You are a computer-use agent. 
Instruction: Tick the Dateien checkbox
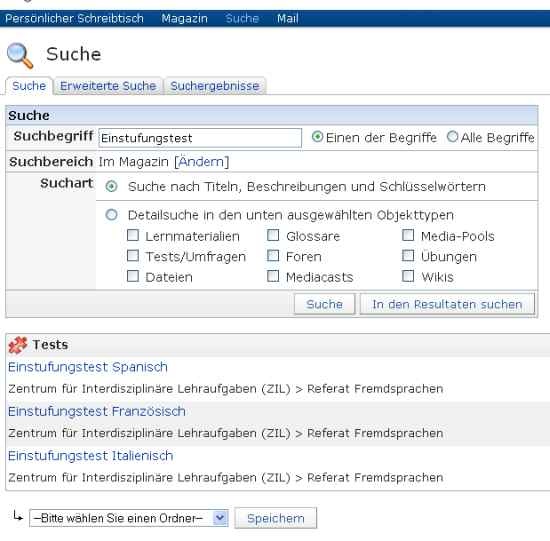point(133,276)
